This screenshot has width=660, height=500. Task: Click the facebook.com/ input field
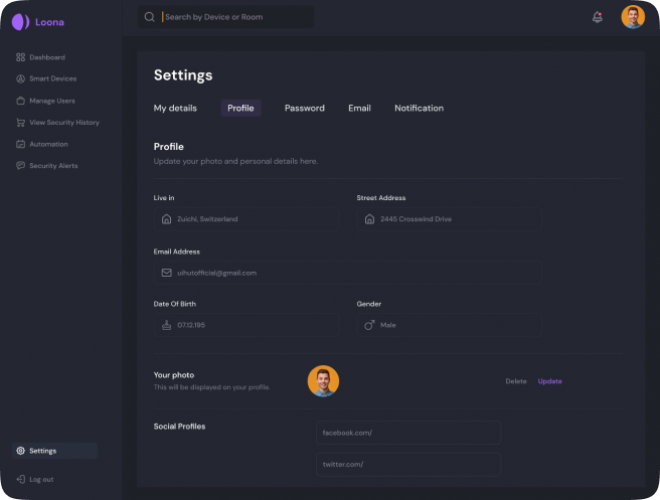click(x=408, y=433)
